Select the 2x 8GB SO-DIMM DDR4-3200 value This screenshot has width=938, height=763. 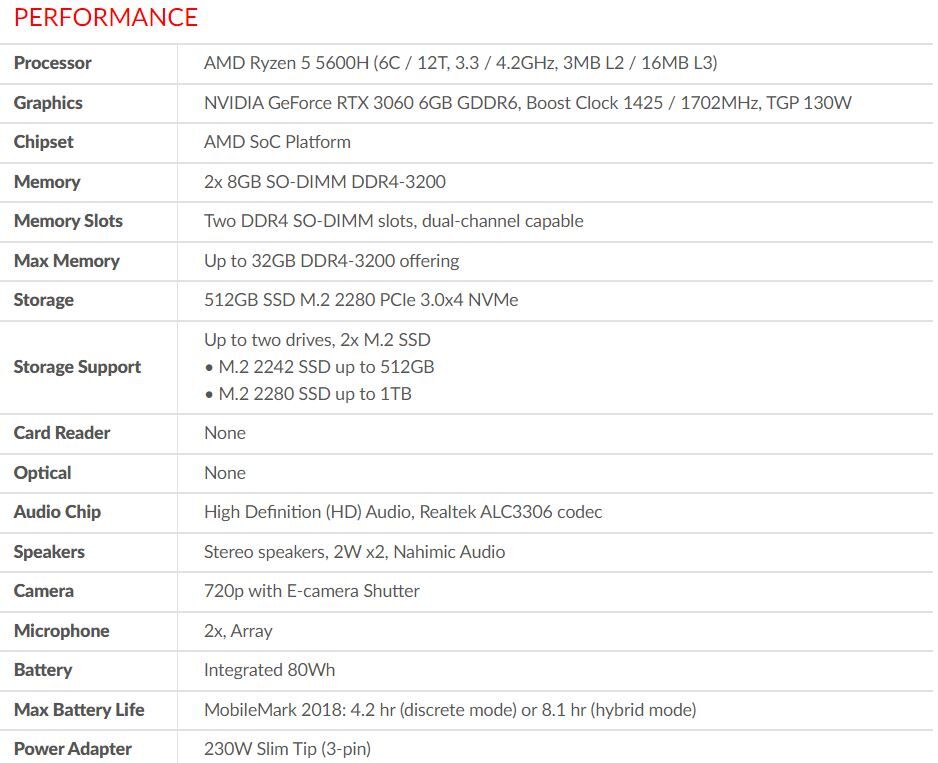point(325,182)
